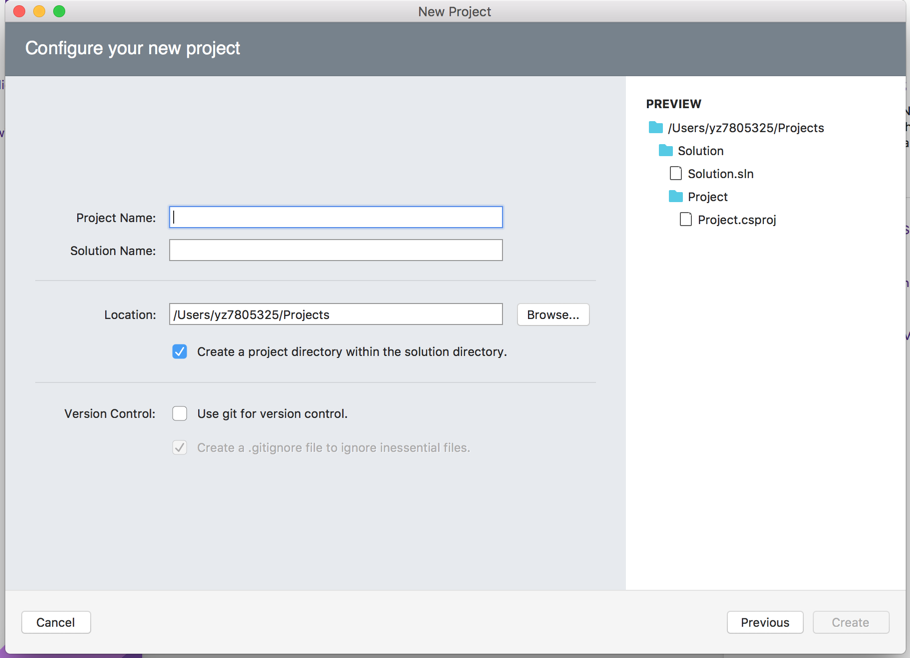Enable use git for version control
The image size is (910, 658).
[179, 414]
